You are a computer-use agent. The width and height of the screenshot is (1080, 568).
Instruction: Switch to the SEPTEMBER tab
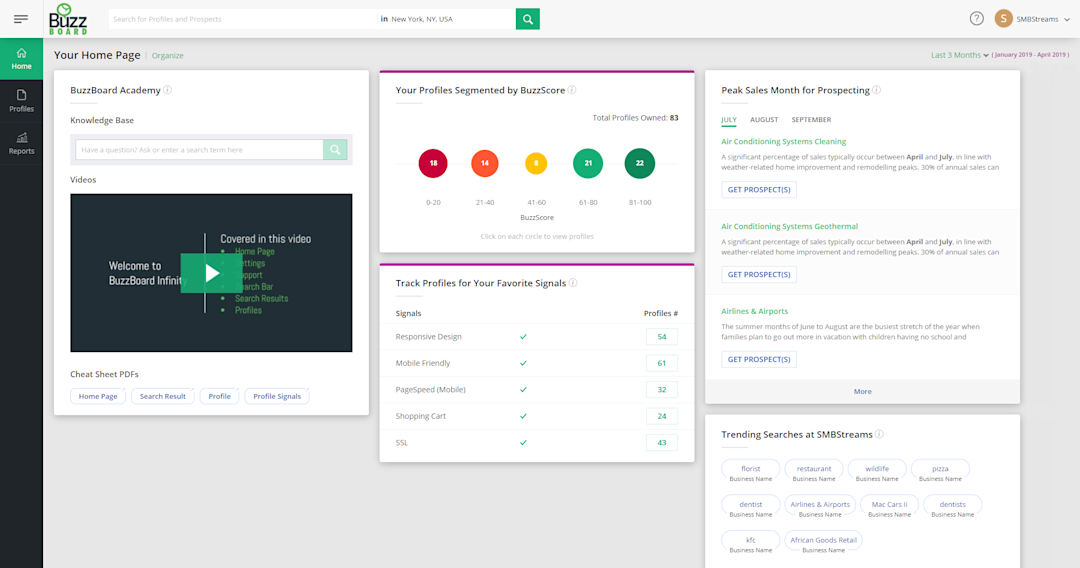811,120
